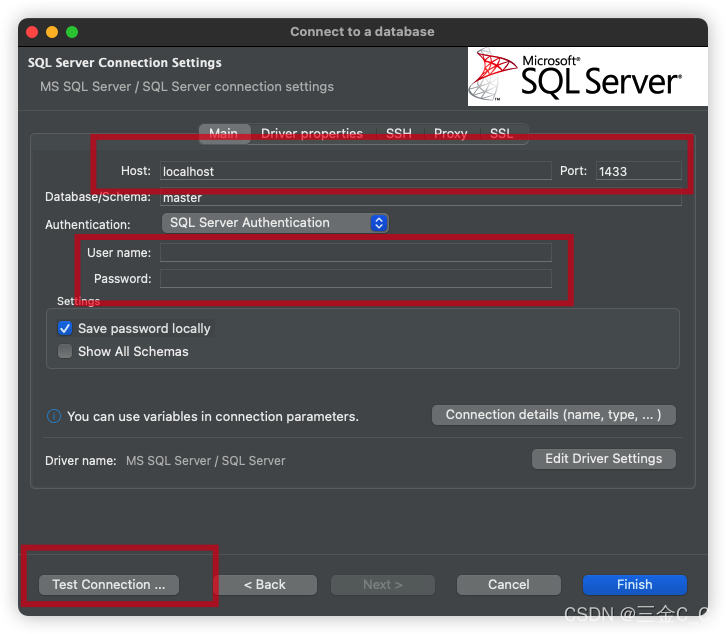This screenshot has width=726, height=634.
Task: Enable Show All Schemas checkbox
Action: (x=65, y=351)
